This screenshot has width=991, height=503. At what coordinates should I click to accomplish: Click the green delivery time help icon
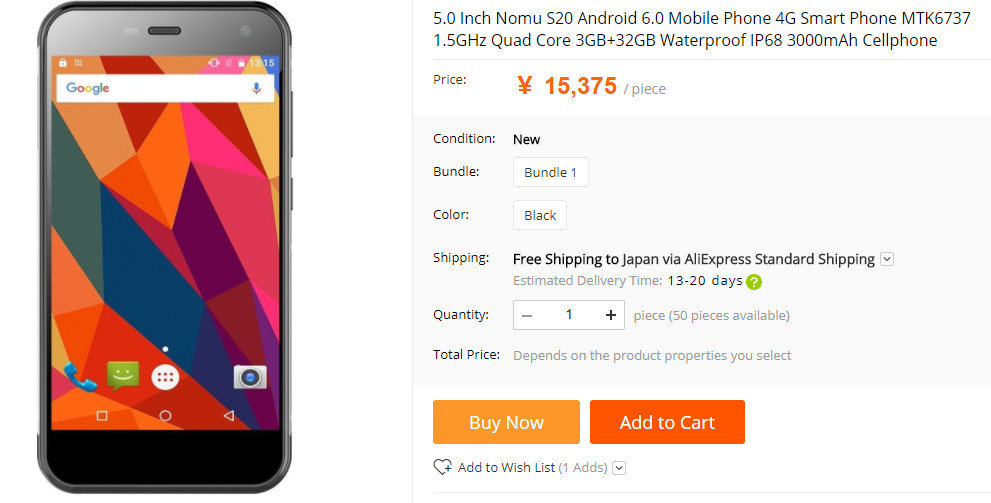click(x=754, y=282)
